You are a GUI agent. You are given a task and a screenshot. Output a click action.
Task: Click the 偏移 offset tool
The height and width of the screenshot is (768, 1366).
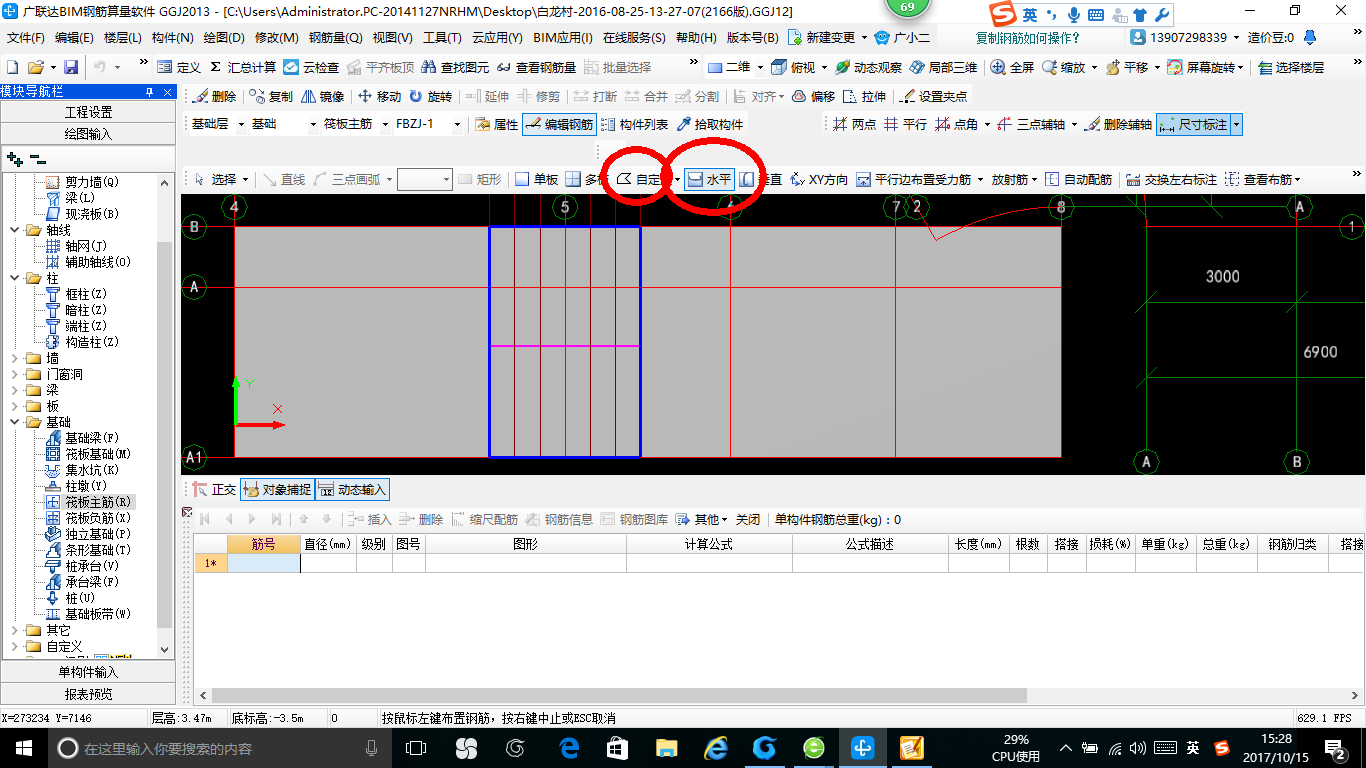point(813,97)
